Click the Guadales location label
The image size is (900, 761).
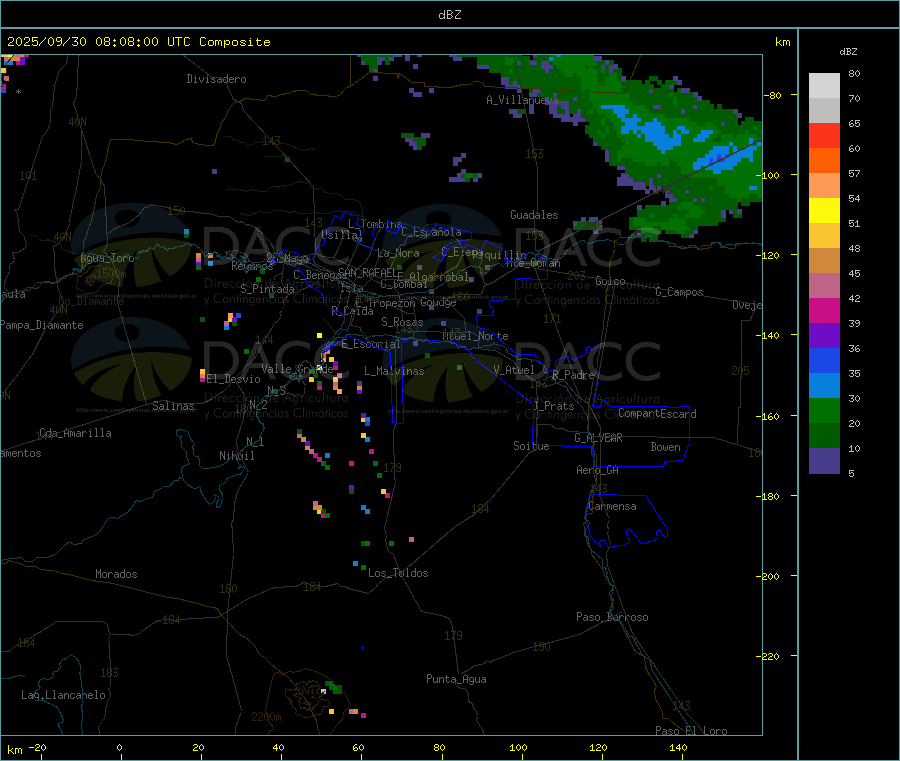click(534, 215)
